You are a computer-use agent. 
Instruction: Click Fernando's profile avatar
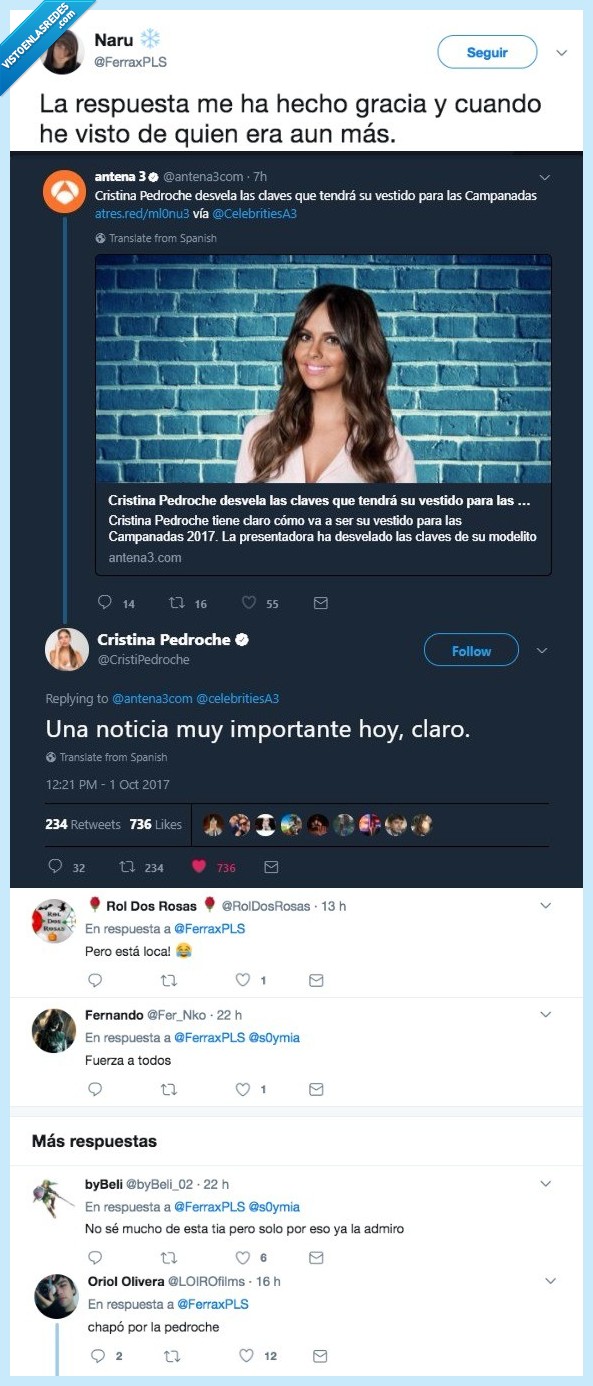point(53,1030)
